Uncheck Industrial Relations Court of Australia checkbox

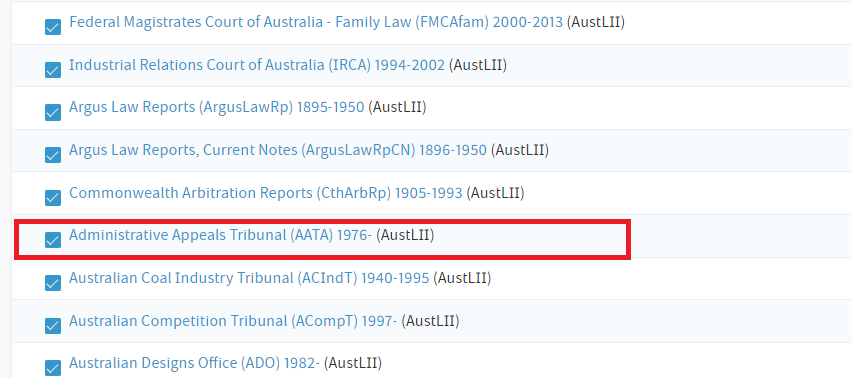(x=53, y=70)
